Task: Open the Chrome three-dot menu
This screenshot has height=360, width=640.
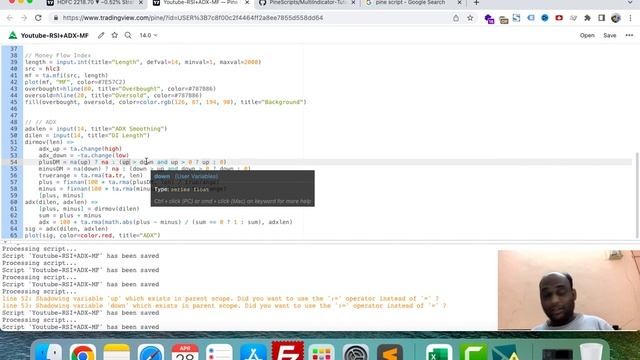Action: click(x=631, y=18)
